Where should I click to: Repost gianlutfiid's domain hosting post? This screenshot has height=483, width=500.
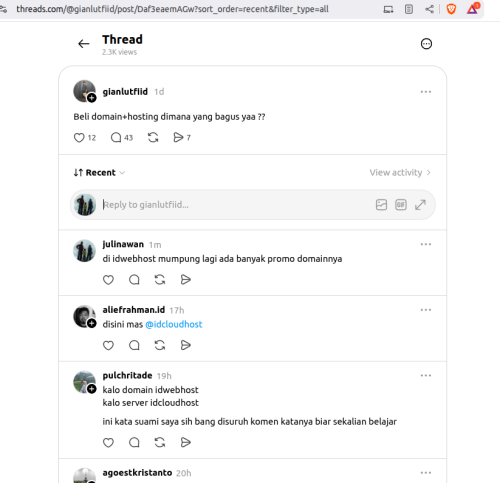tap(153, 137)
